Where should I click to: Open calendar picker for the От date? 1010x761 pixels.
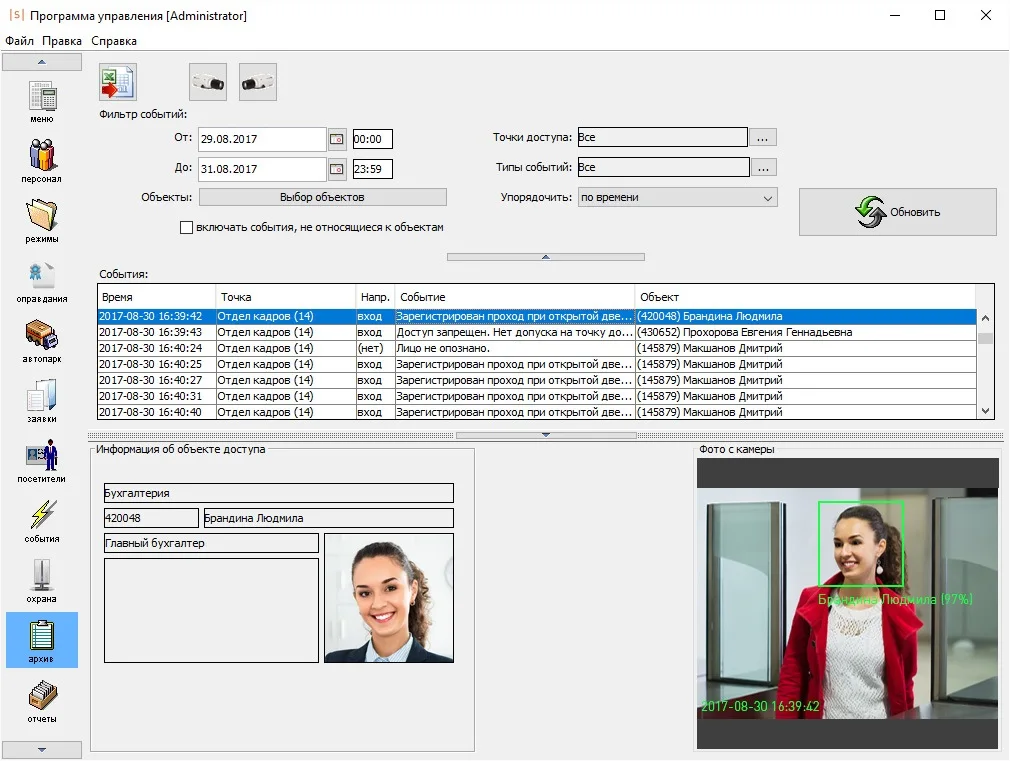pos(337,139)
